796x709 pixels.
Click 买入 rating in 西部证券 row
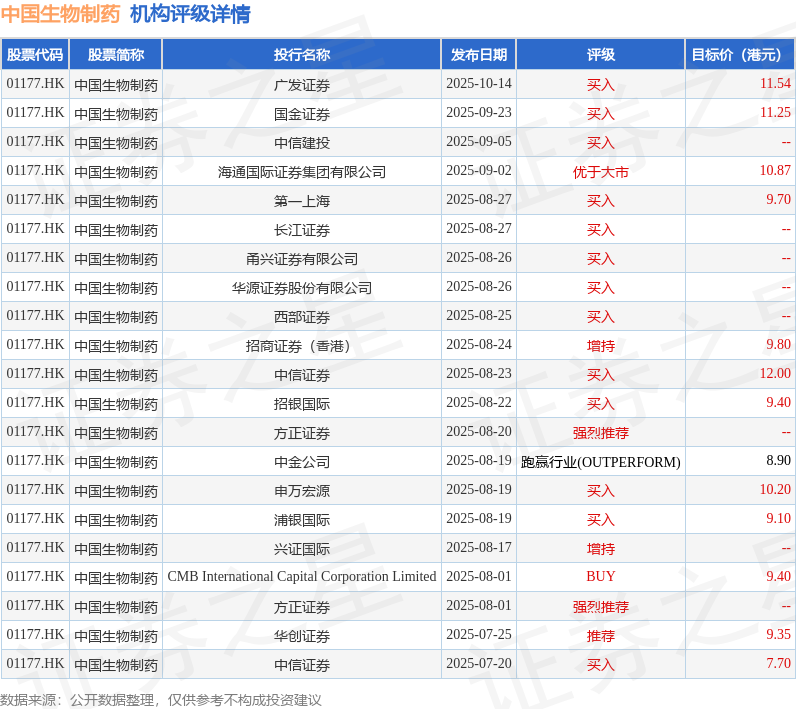(x=601, y=316)
